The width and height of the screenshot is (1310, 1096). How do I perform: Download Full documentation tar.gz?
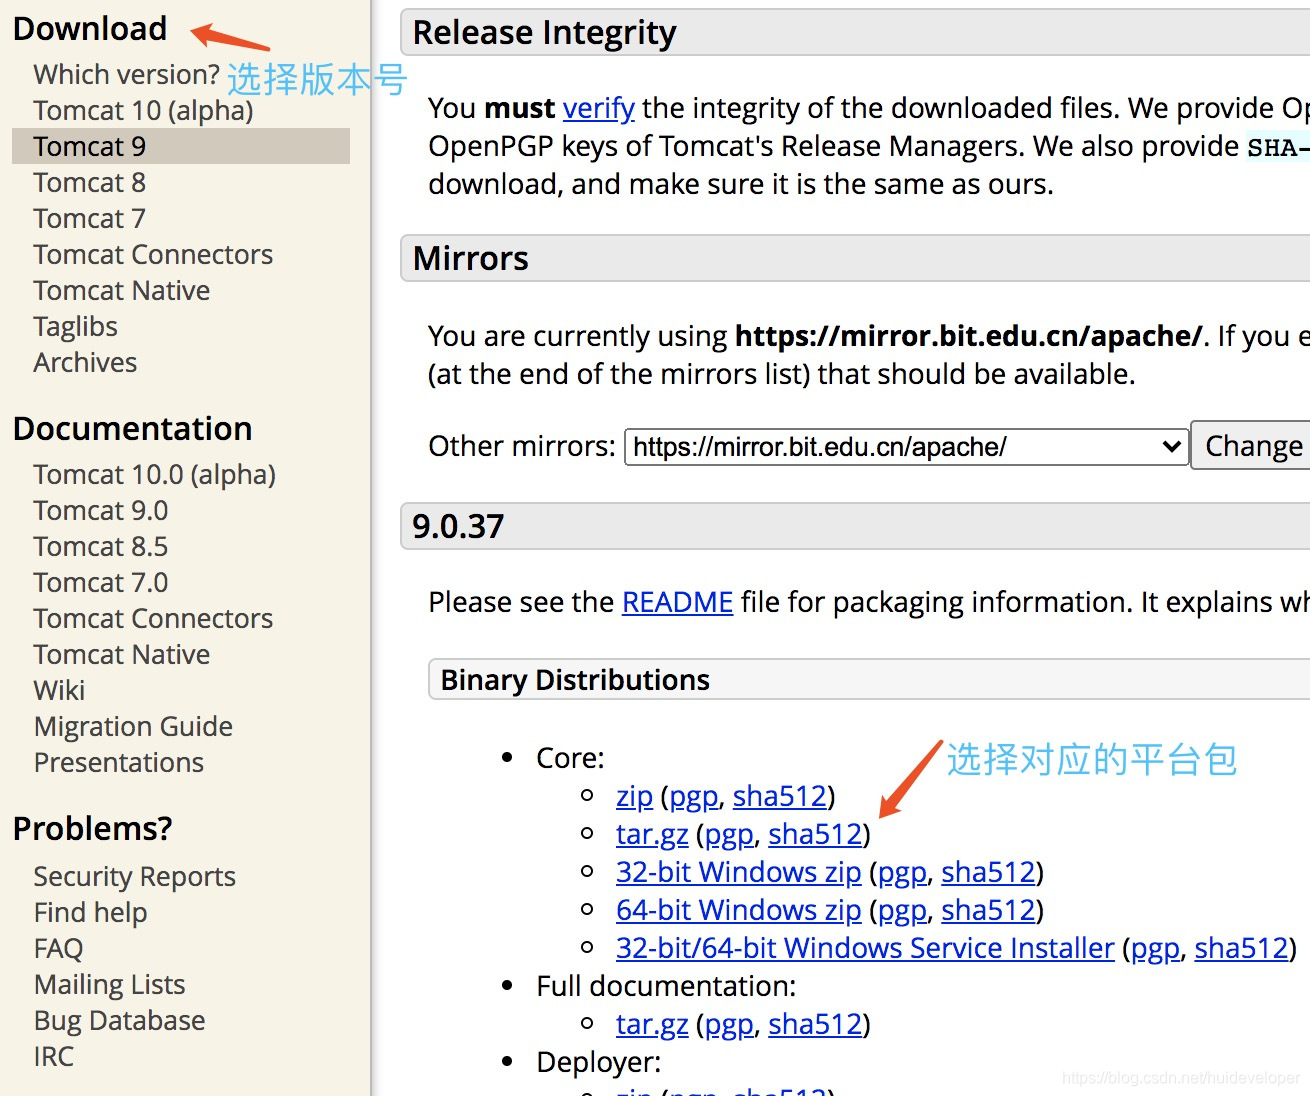pos(652,1024)
